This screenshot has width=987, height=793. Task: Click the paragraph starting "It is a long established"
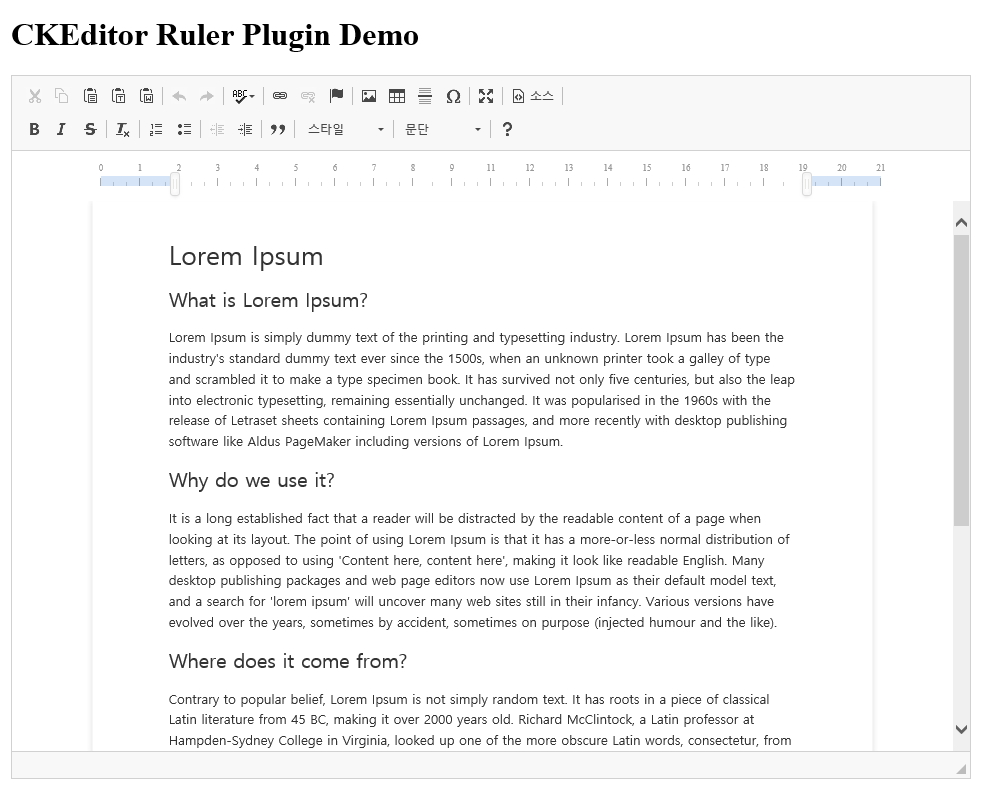[480, 570]
